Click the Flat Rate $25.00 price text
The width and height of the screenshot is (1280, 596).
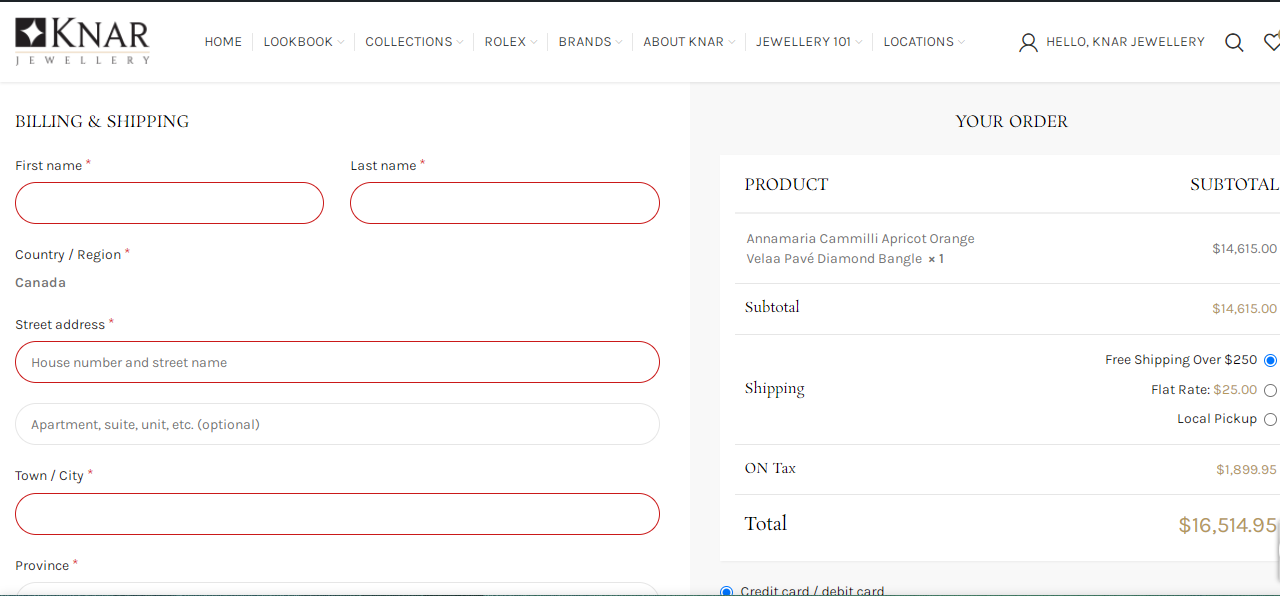[x=1235, y=390]
